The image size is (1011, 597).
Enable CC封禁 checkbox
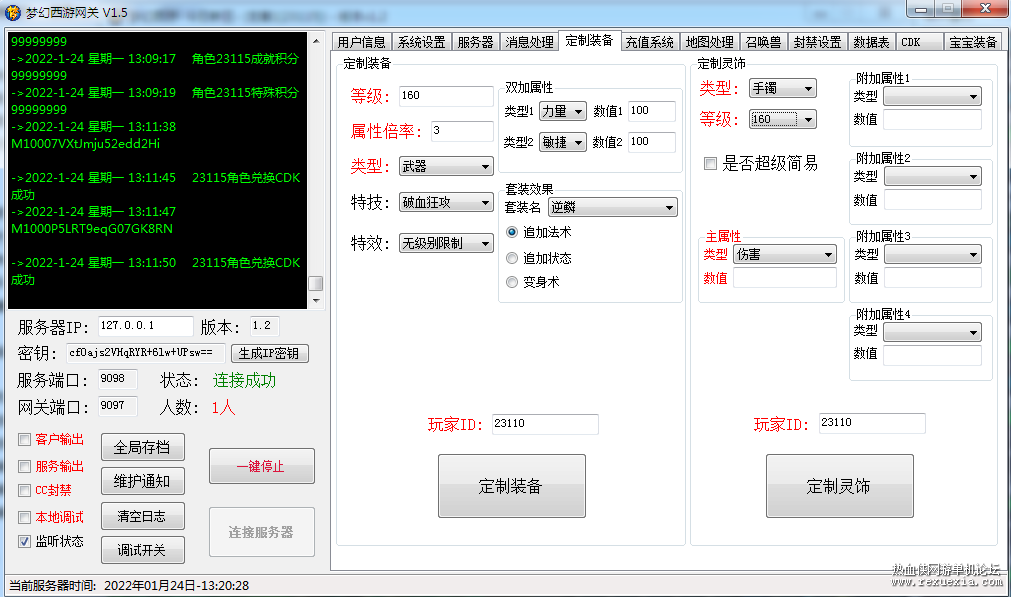(x=25, y=491)
